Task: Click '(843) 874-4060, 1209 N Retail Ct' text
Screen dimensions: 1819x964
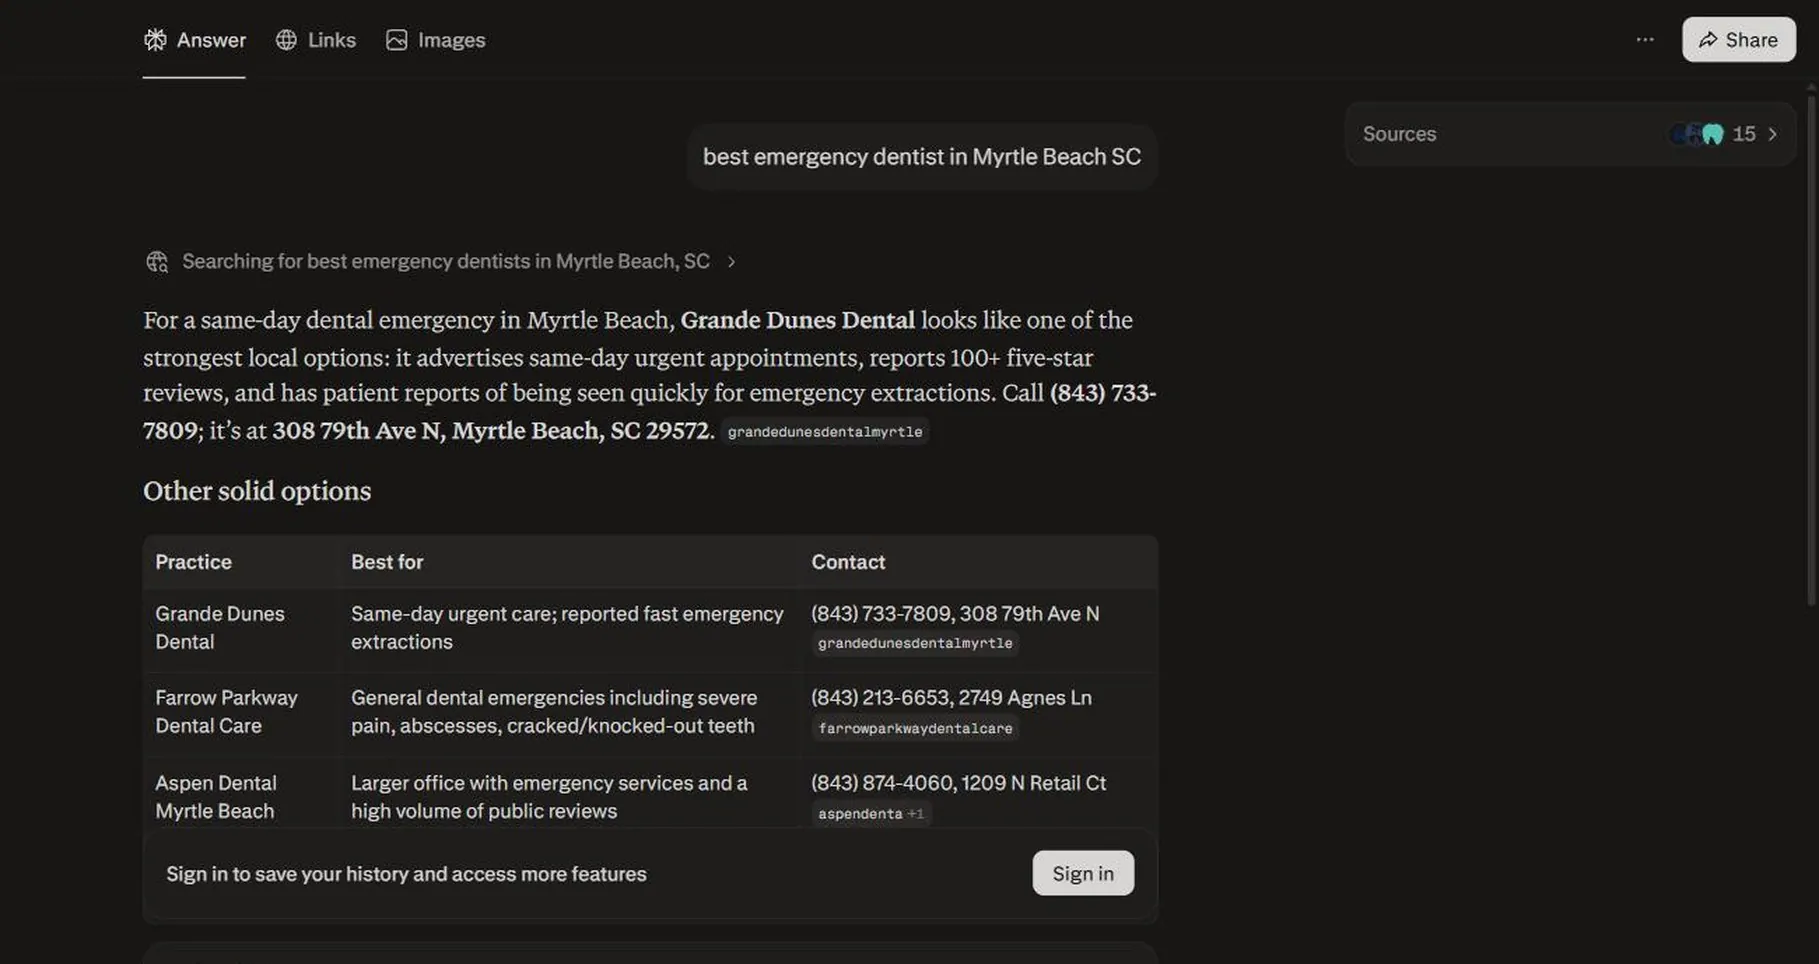Action: [x=958, y=783]
